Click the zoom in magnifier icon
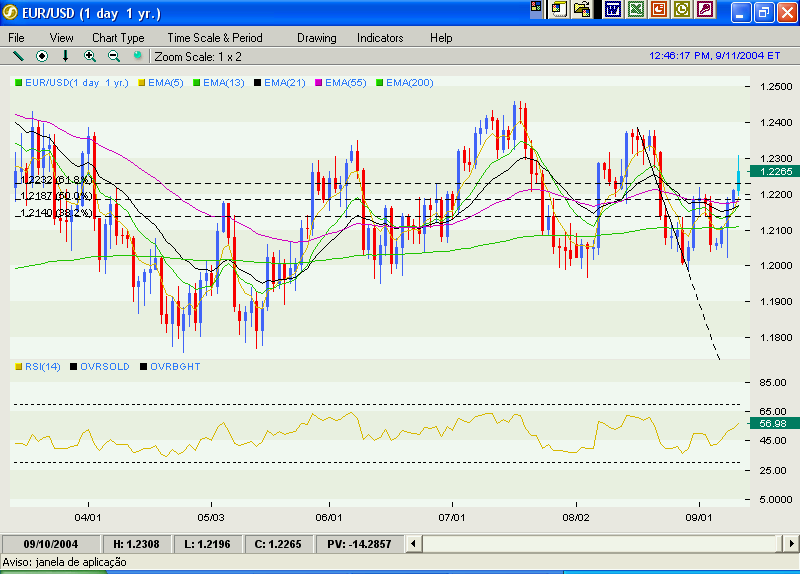Image resolution: width=800 pixels, height=574 pixels. tap(90, 56)
